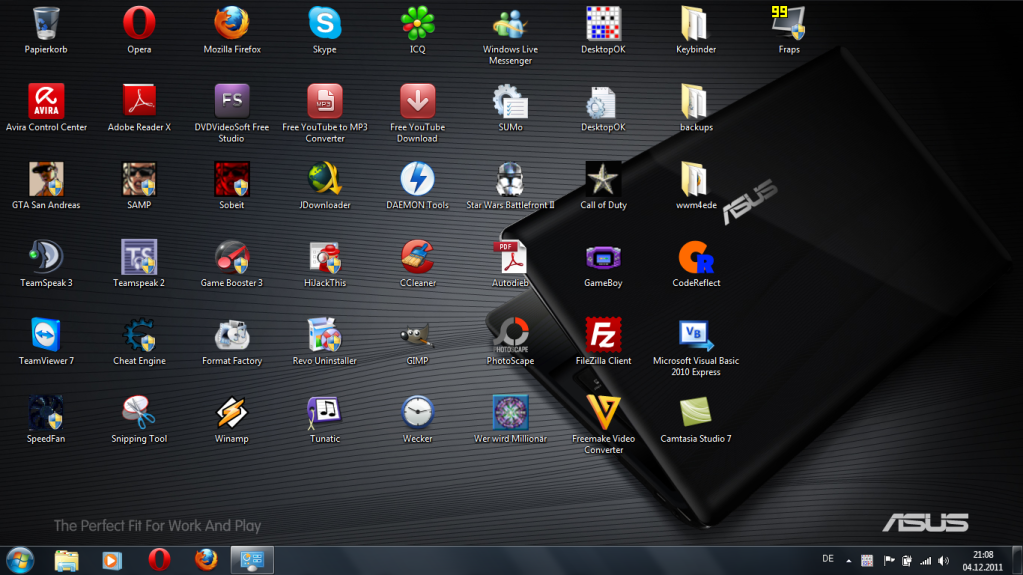Select the SpeedFan icon
The image size is (1023, 575).
tap(46, 420)
